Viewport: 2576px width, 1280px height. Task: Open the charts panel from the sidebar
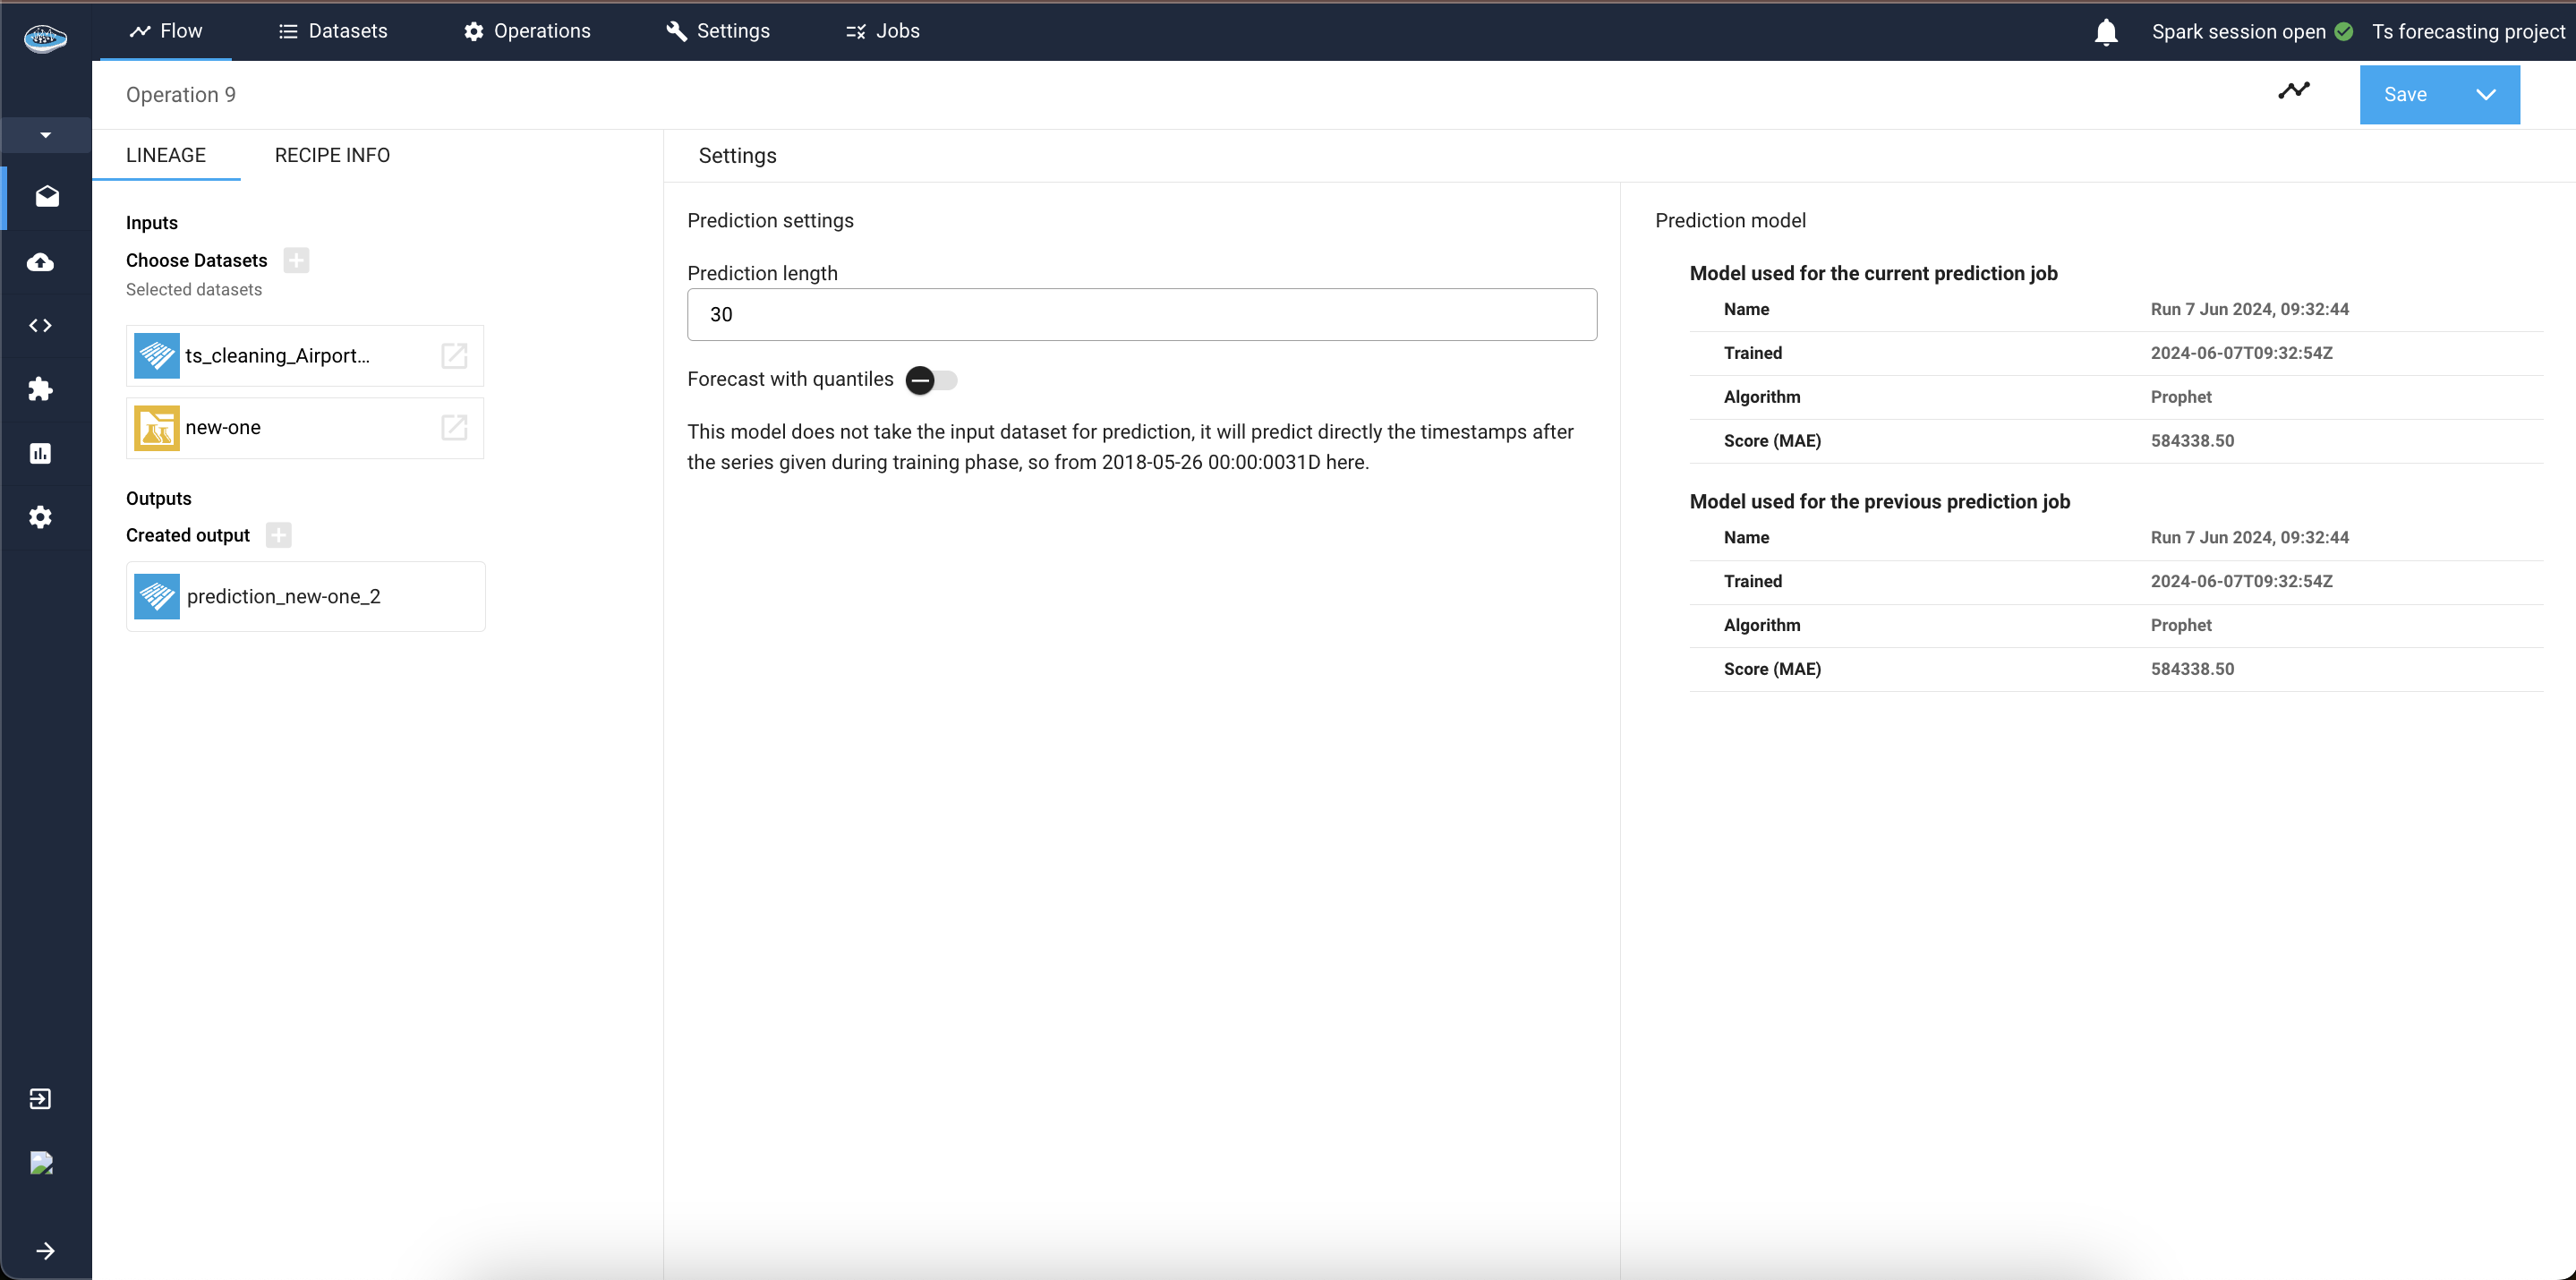click(41, 453)
